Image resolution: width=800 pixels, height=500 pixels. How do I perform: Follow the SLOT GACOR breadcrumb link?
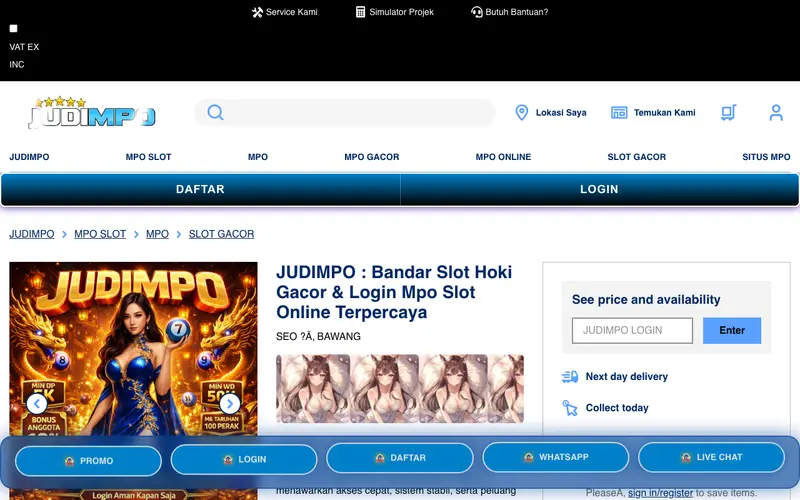(221, 234)
